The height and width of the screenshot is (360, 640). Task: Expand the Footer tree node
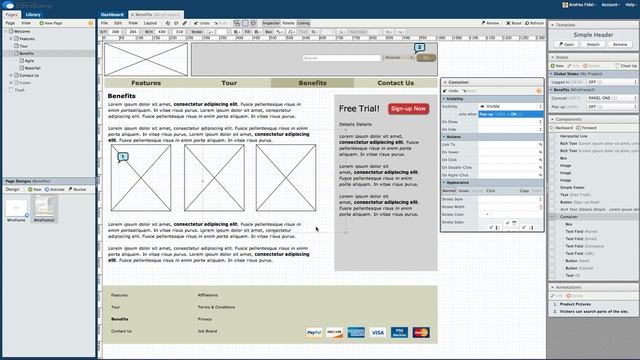point(11,83)
